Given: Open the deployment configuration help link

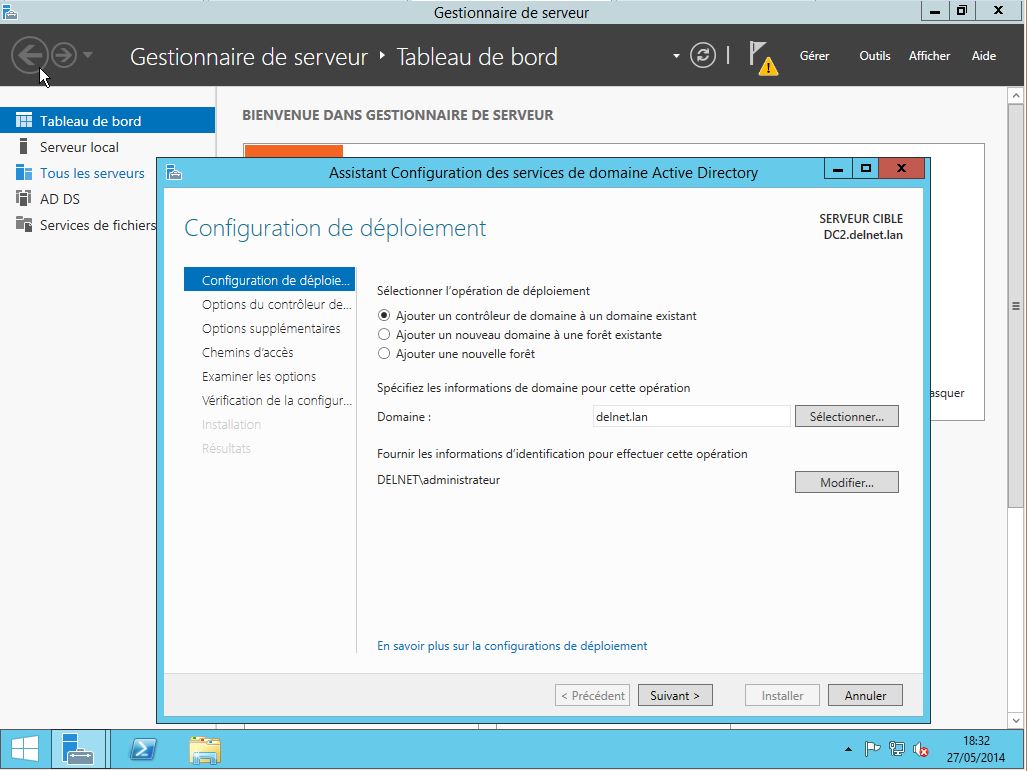Looking at the screenshot, I should pyautogui.click(x=512, y=646).
